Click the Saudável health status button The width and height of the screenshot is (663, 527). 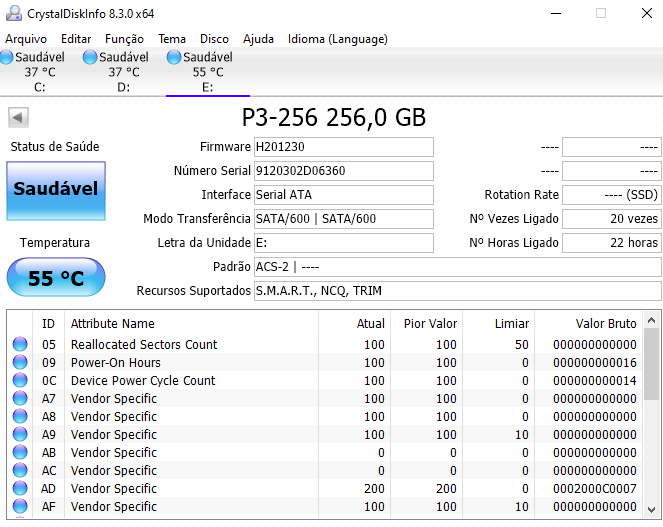click(56, 191)
